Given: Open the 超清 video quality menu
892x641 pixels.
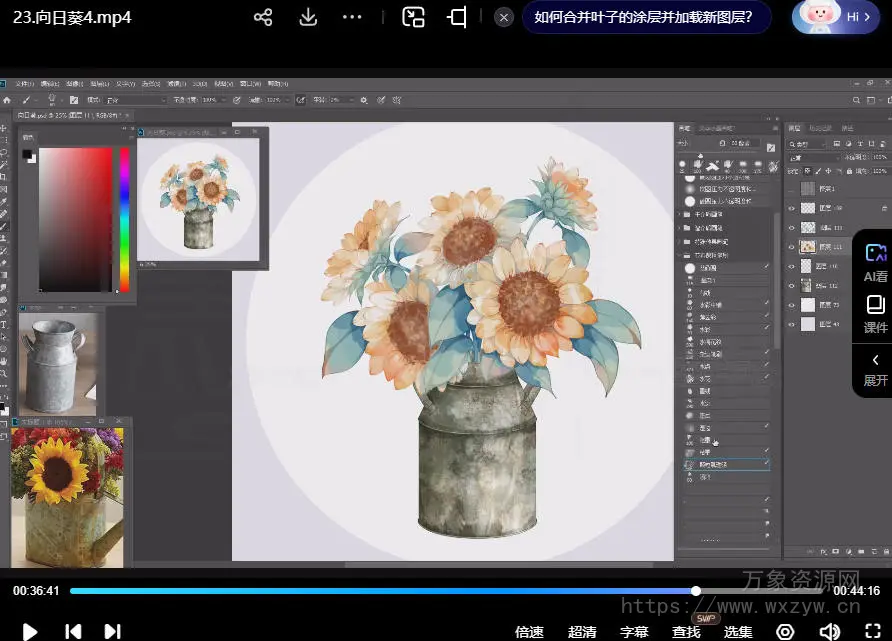Looking at the screenshot, I should click(x=582, y=632).
